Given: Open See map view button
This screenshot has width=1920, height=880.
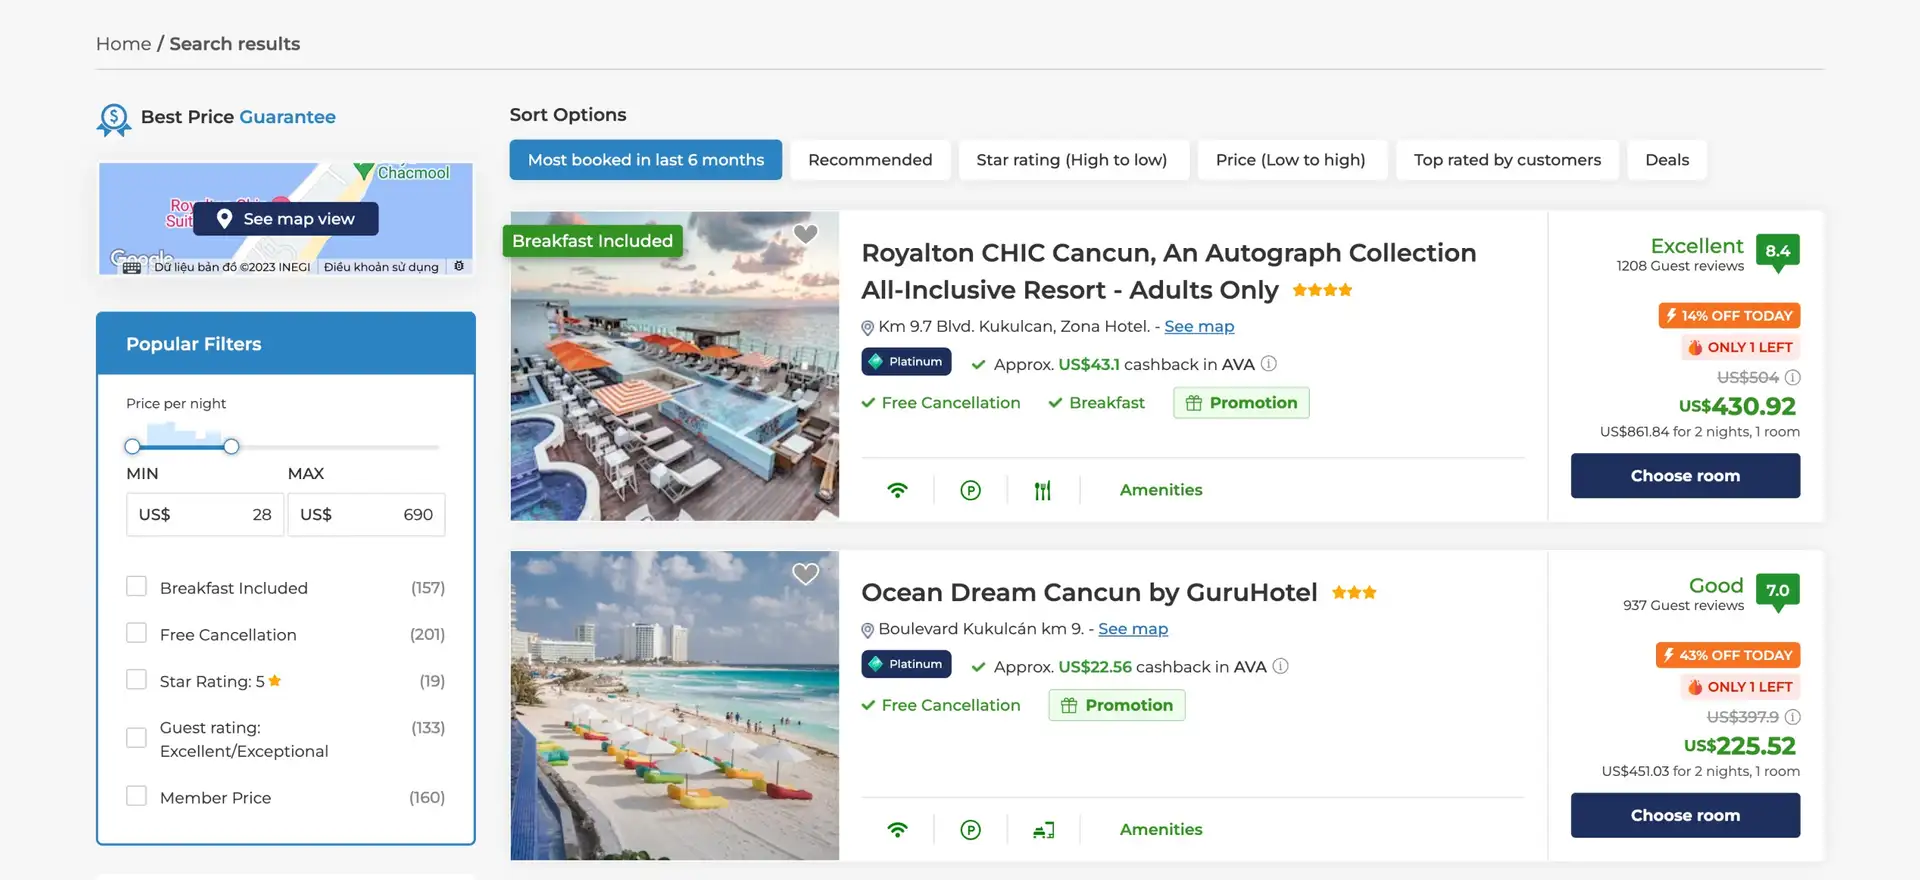Looking at the screenshot, I should pyautogui.click(x=286, y=219).
